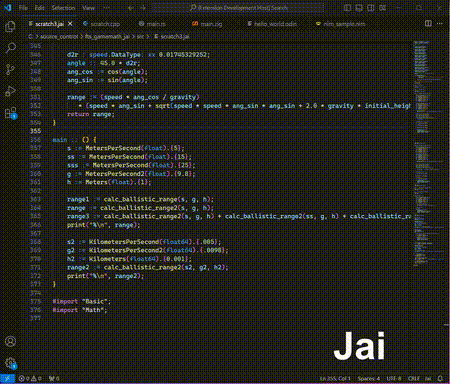Open the Source Control view
450x384 pixels.
coord(10,69)
